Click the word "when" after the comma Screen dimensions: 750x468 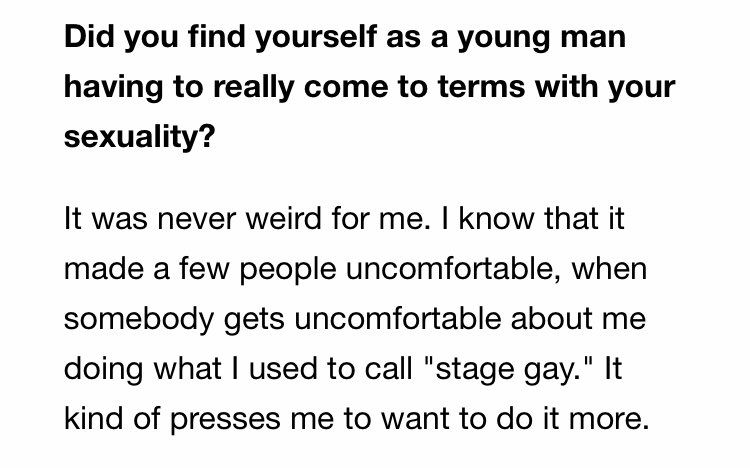click(x=609, y=268)
